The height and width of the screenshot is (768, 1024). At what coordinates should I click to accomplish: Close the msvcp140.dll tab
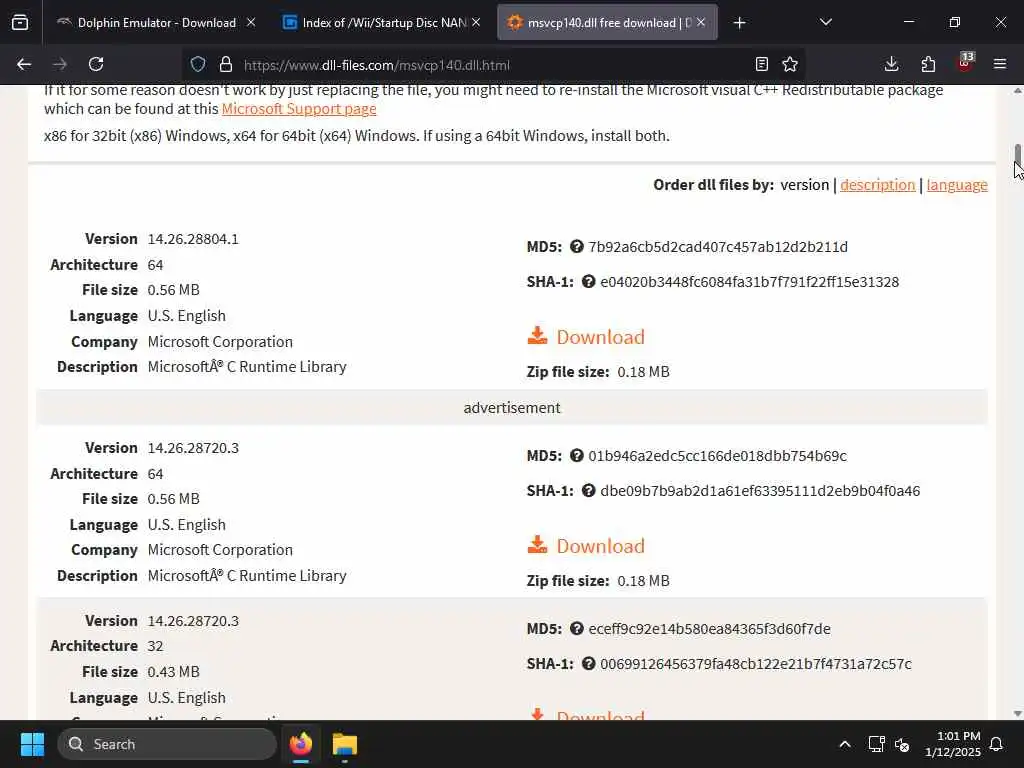click(x=701, y=23)
